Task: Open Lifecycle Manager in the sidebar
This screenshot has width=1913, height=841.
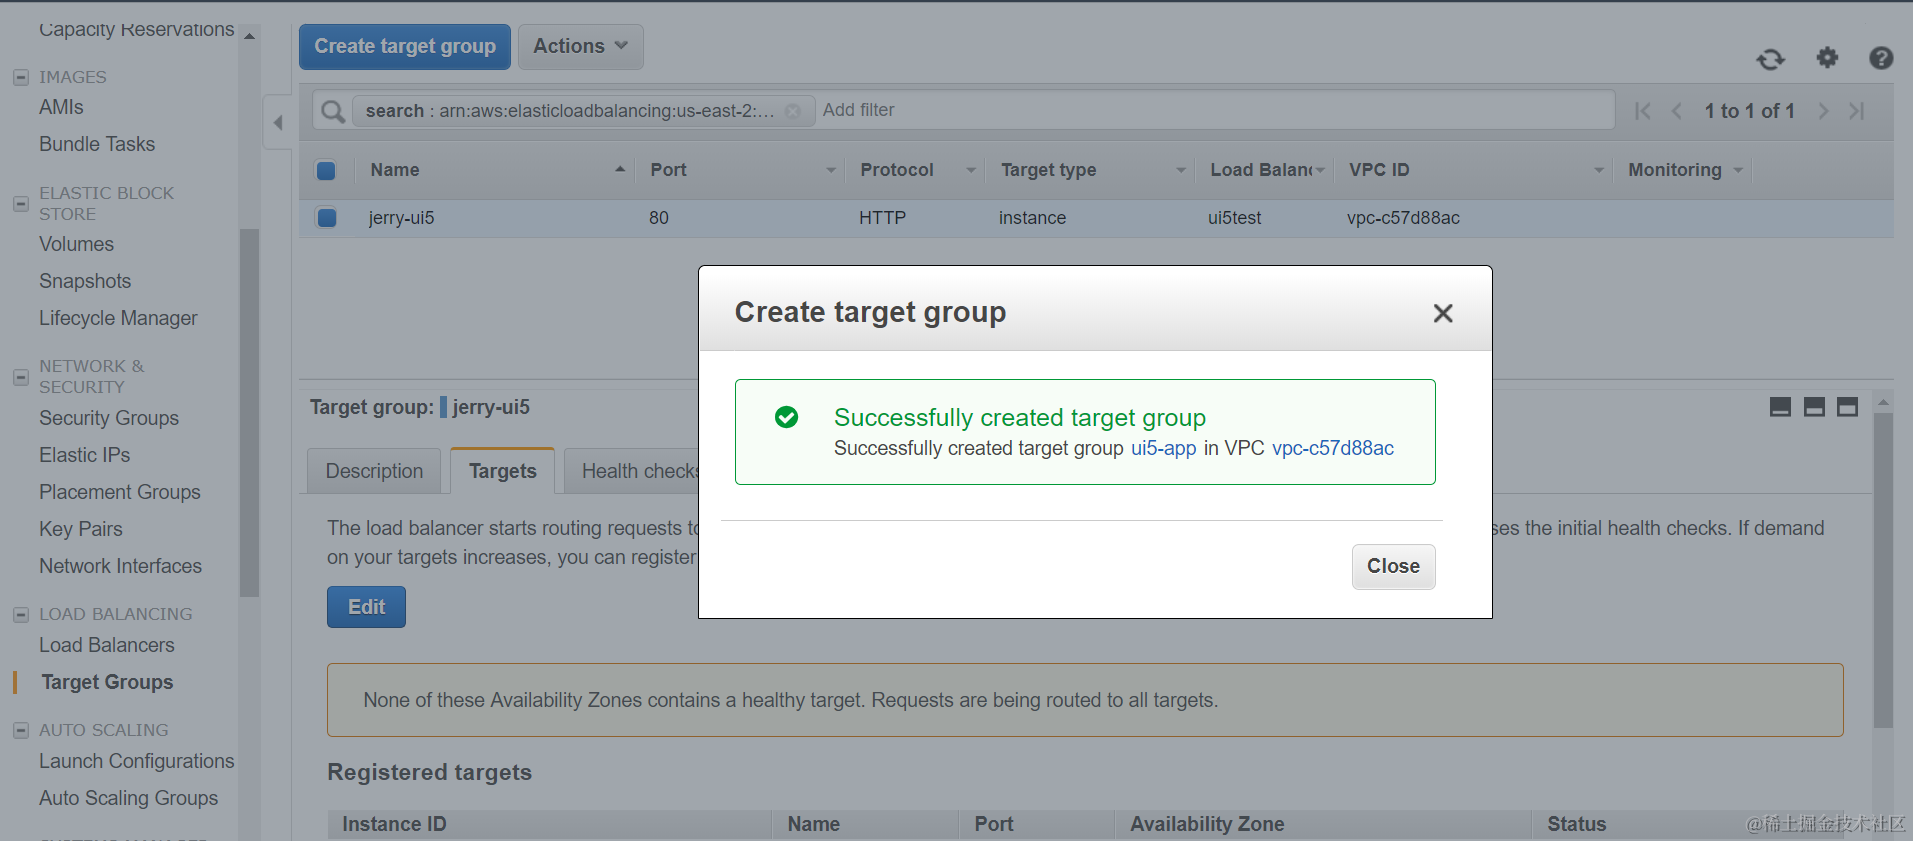Action: tap(118, 318)
